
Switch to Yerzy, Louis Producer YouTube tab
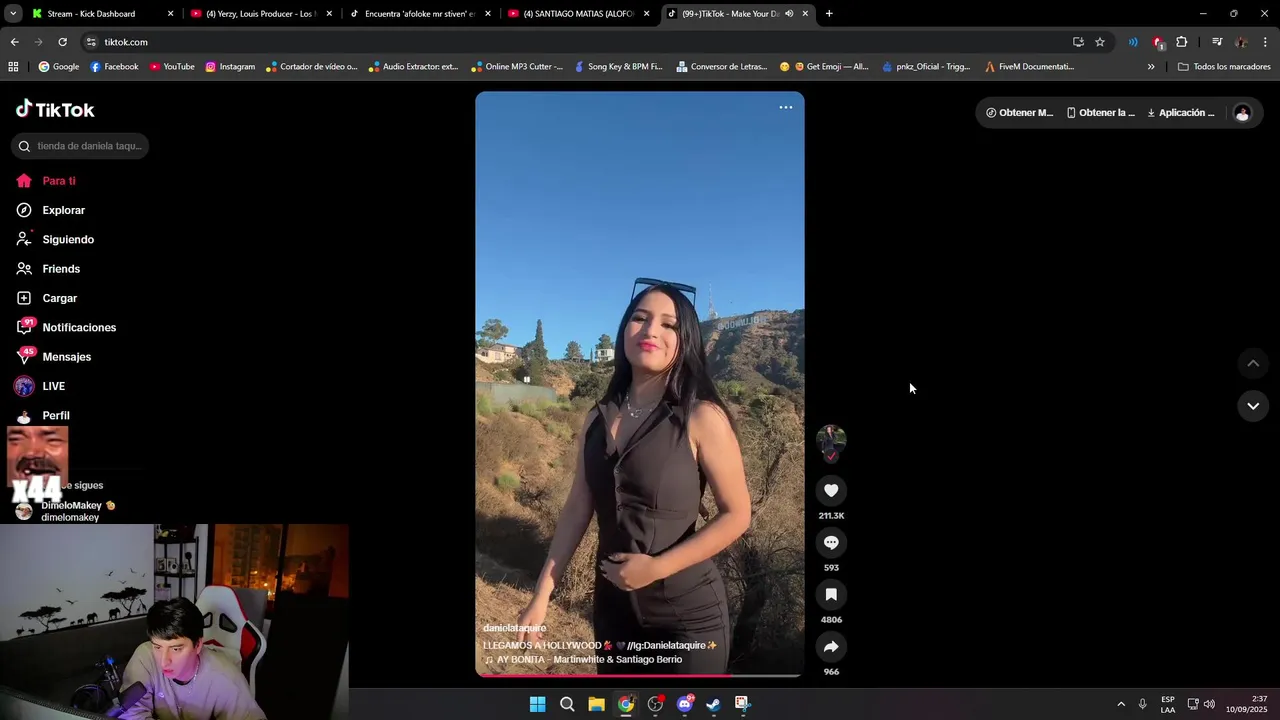click(260, 14)
